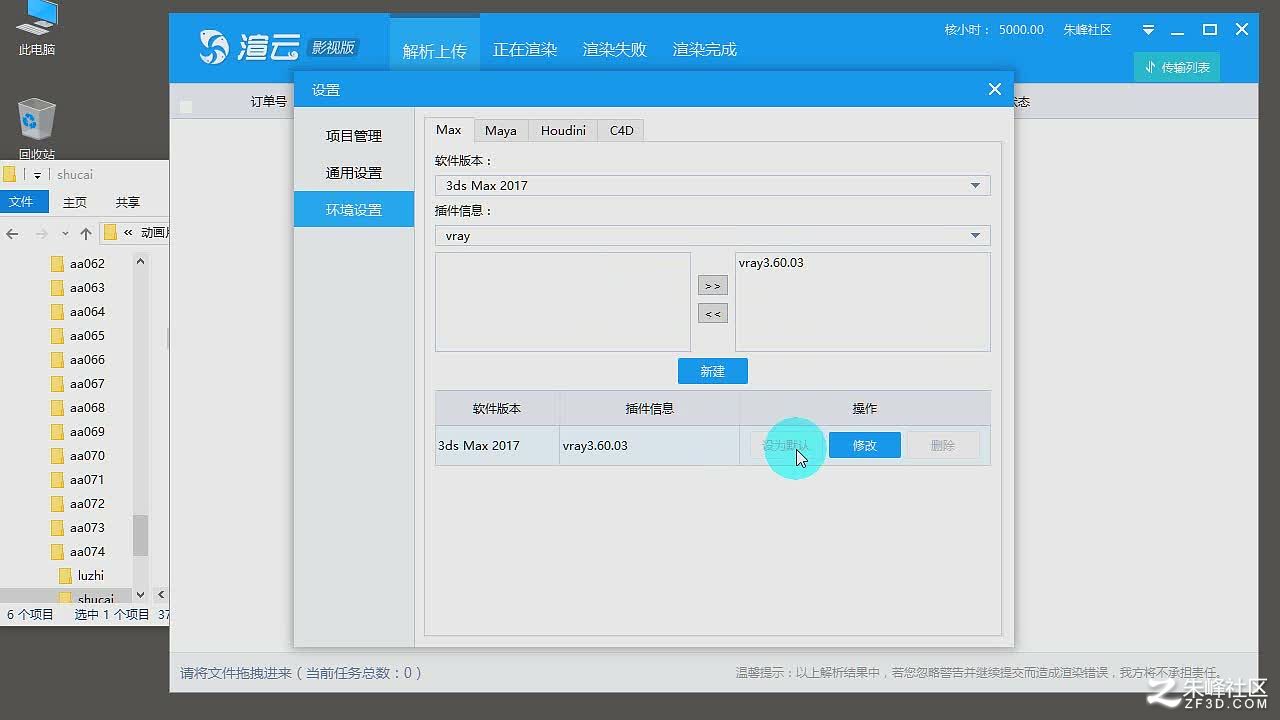Viewport: 1280px width, 720px height.
Task: Click the empty available plugins list box
Action: [563, 302]
